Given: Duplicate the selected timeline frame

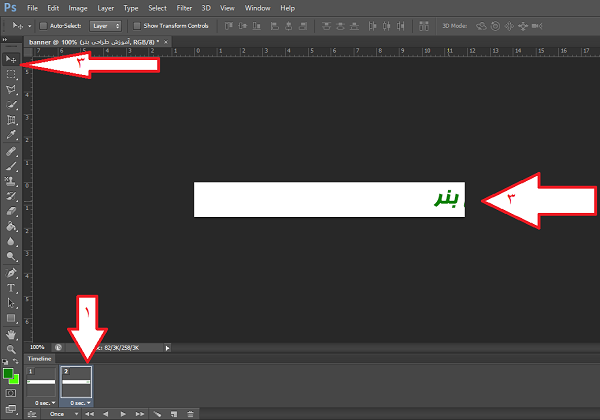Looking at the screenshot, I should [x=173, y=413].
